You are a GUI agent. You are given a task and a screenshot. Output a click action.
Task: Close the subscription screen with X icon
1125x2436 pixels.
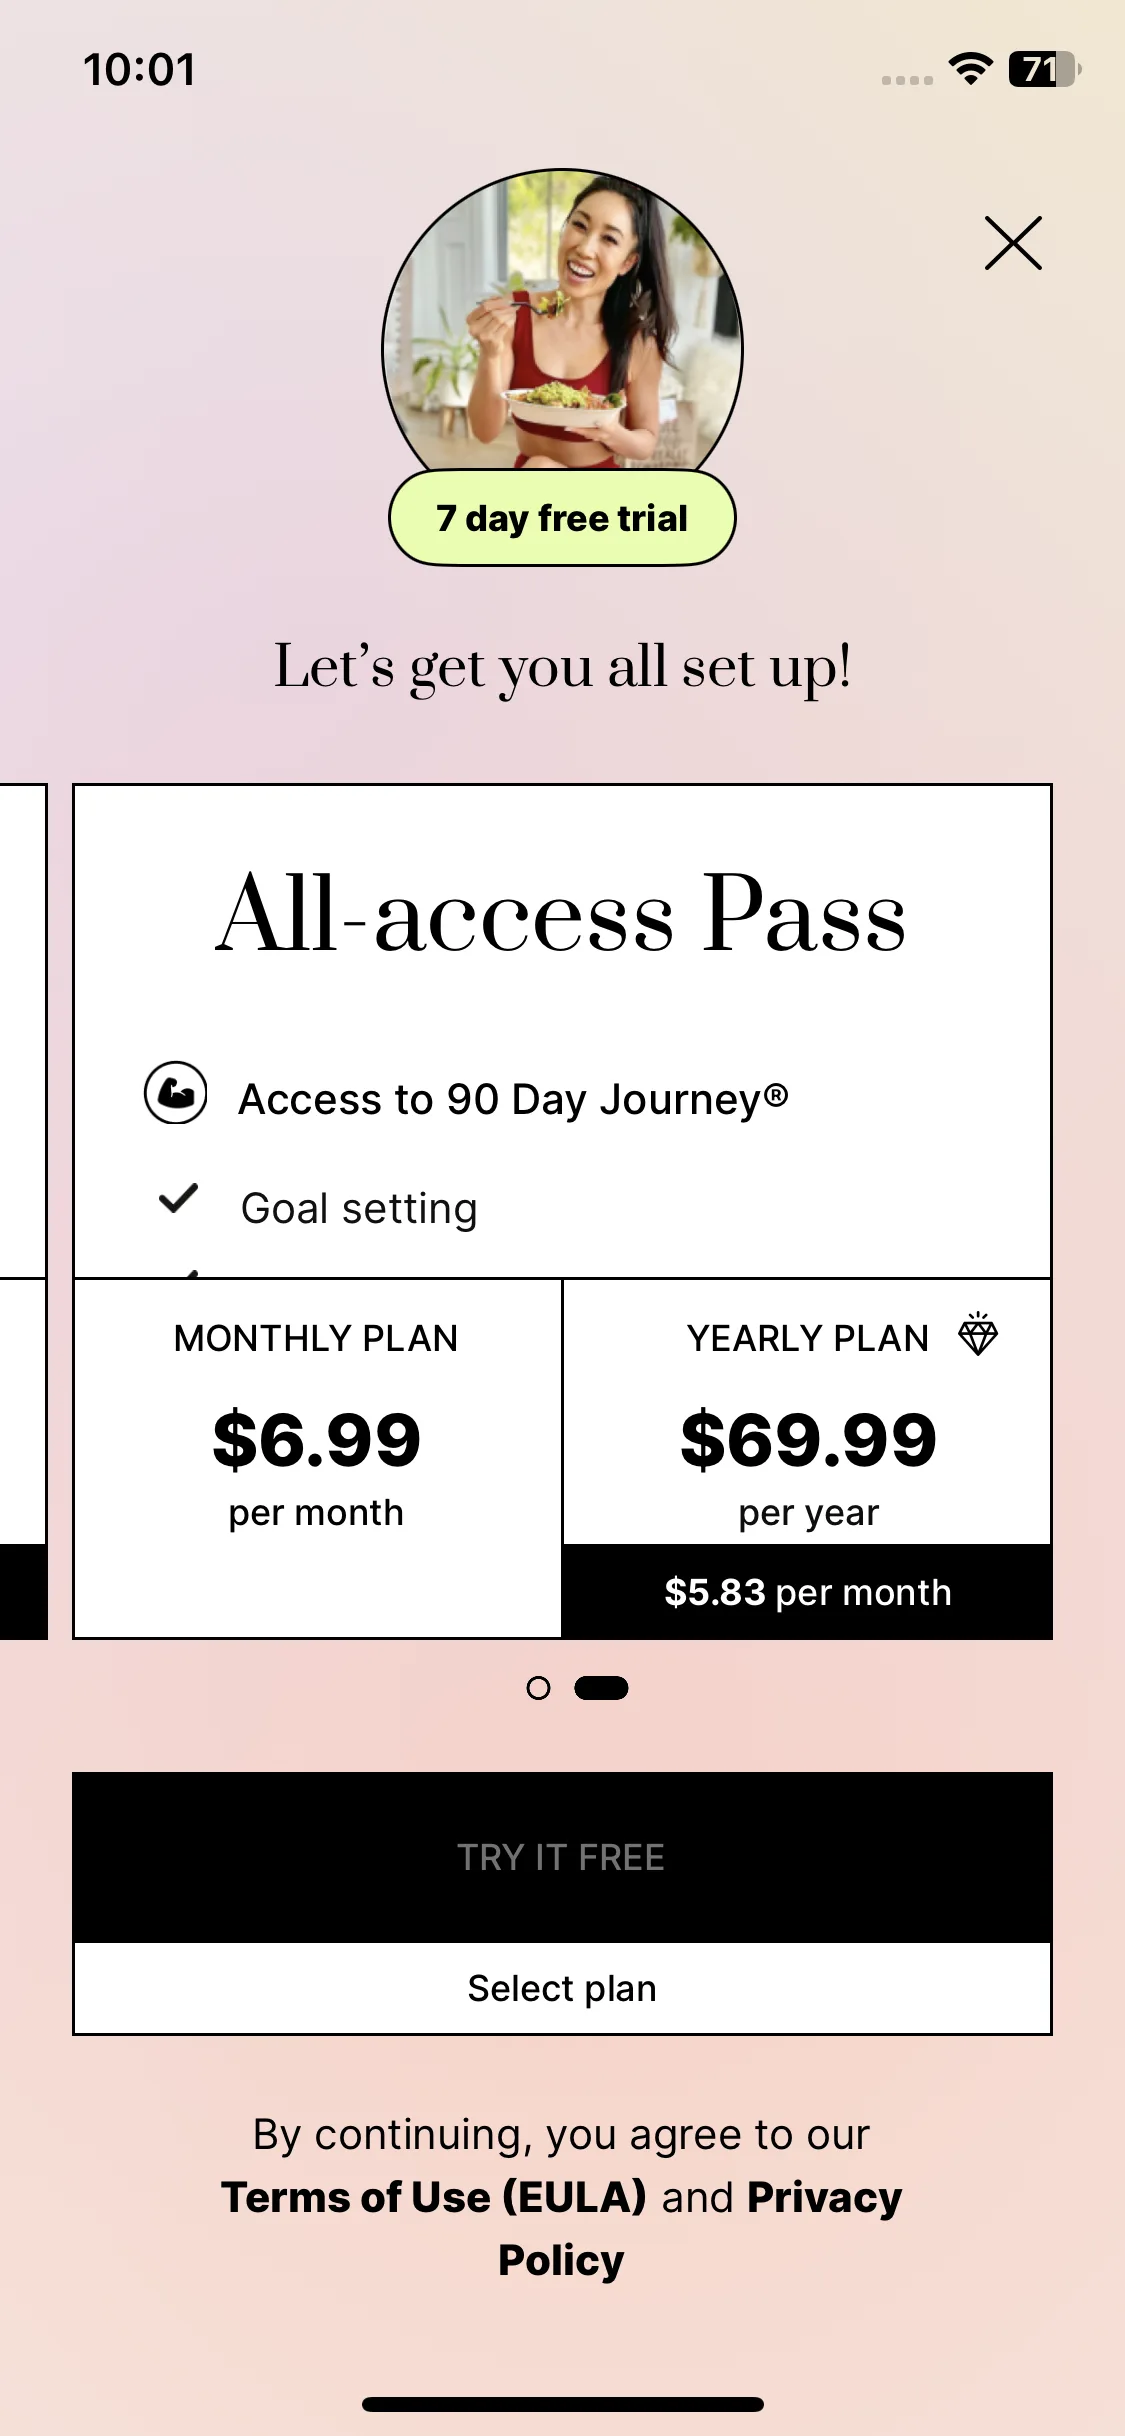click(x=1013, y=243)
